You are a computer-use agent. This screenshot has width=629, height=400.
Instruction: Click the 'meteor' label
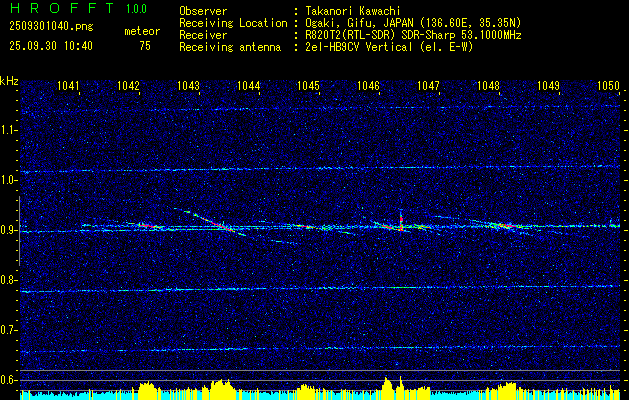(142, 31)
